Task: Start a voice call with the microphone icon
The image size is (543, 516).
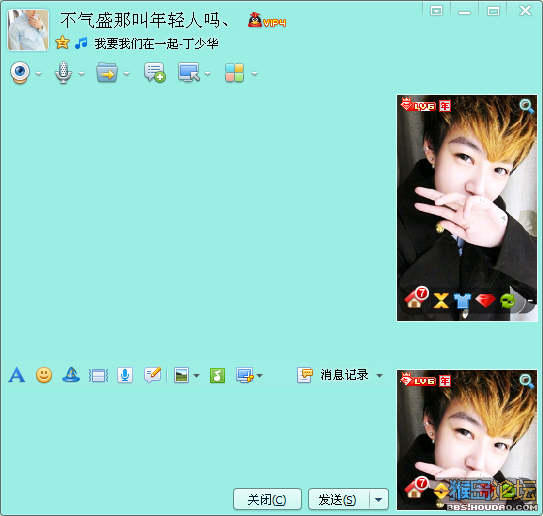Action: pos(63,72)
